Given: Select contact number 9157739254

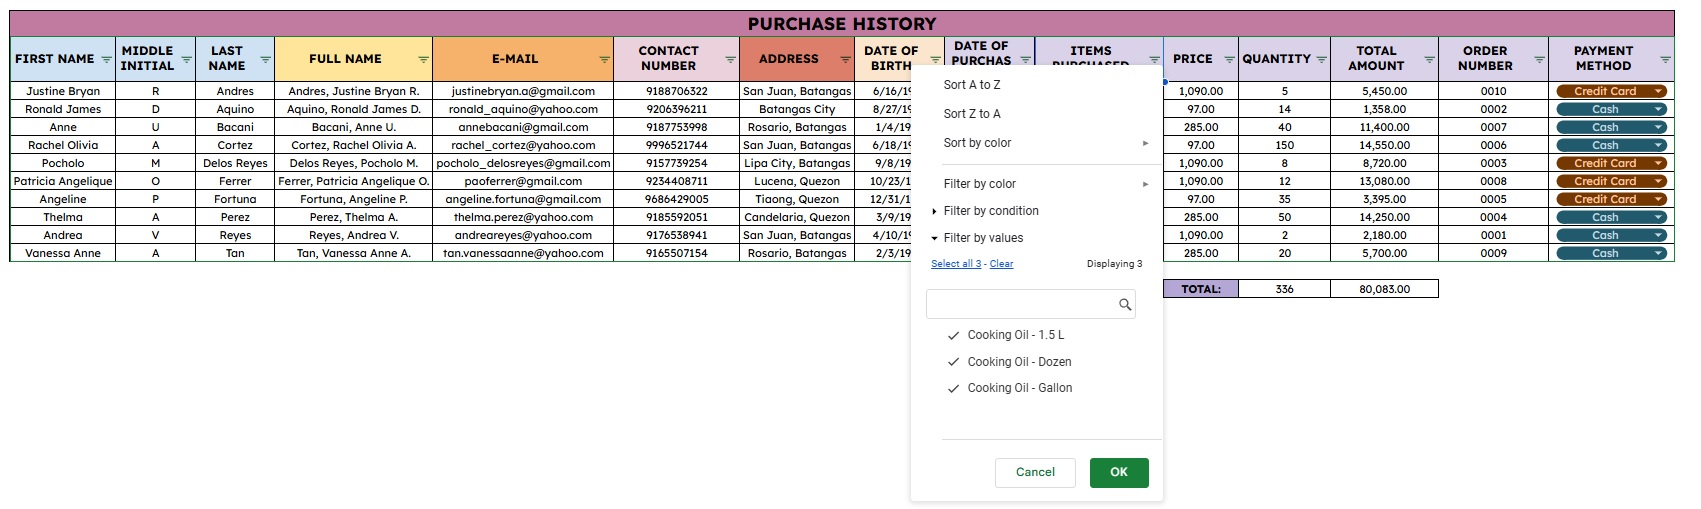Looking at the screenshot, I should (x=676, y=163).
